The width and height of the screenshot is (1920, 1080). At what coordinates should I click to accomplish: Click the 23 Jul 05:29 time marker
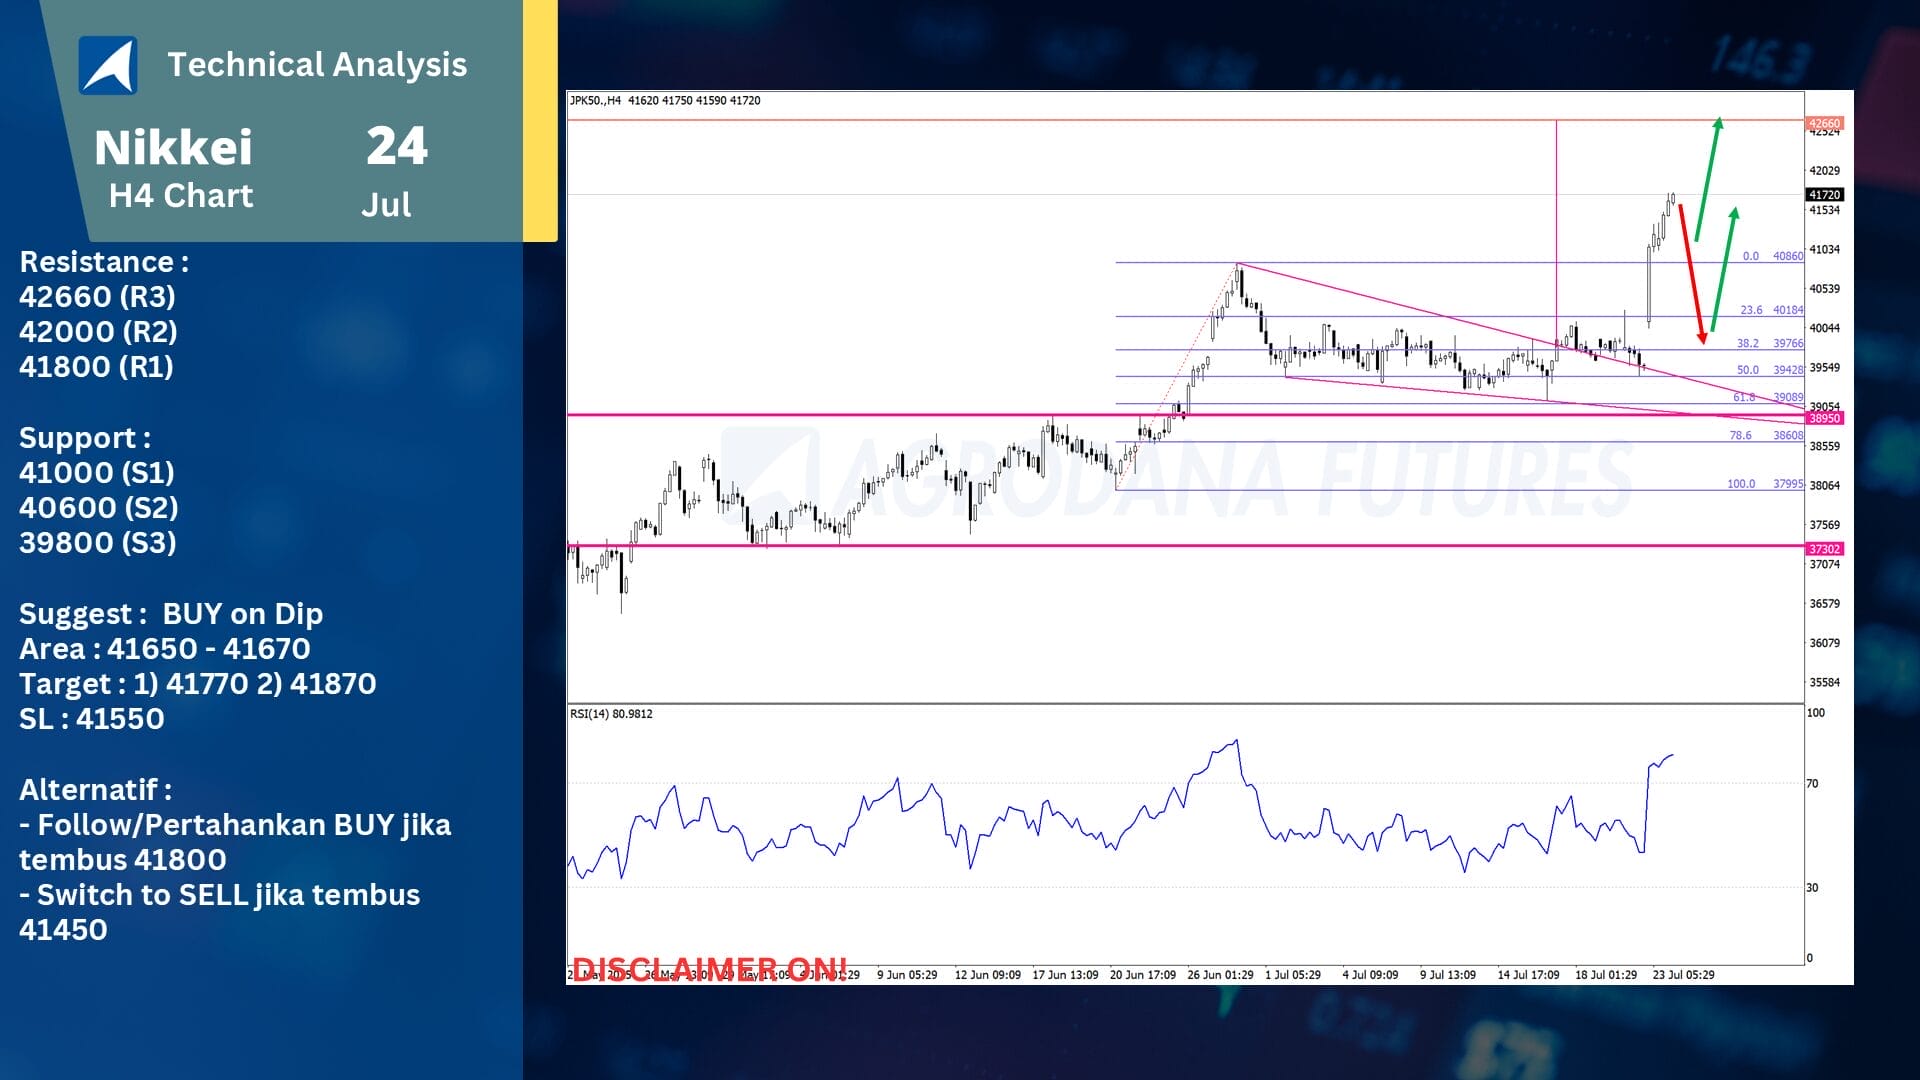coord(1683,974)
